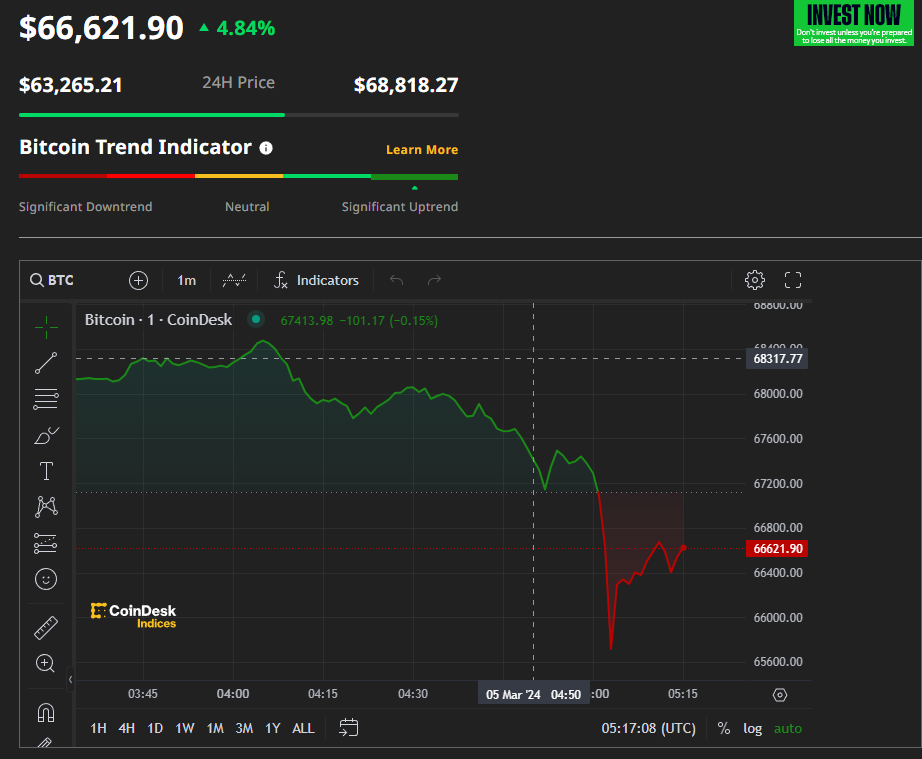Enable magnet snapping mode

pos(46,712)
